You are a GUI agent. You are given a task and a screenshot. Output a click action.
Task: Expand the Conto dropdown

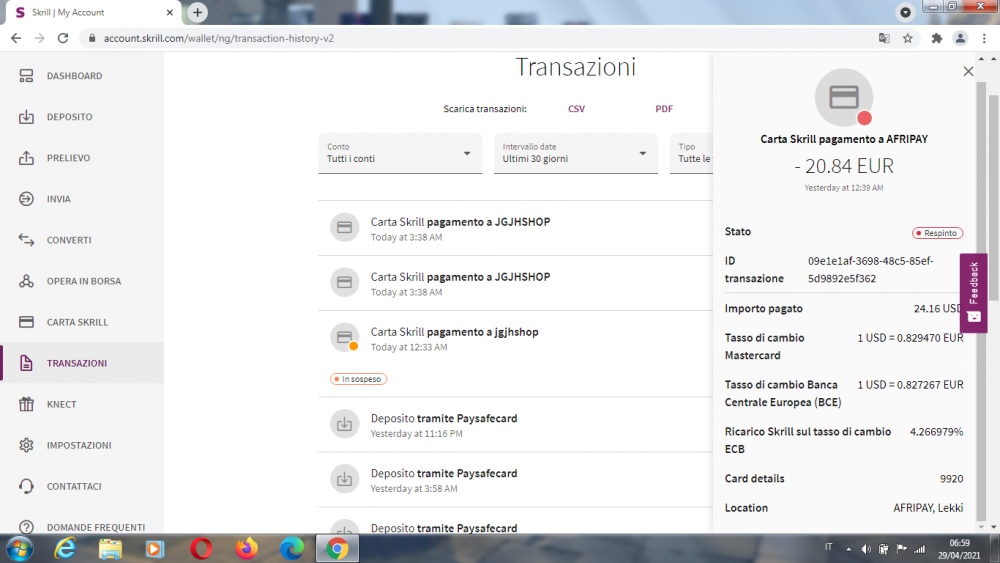398,153
